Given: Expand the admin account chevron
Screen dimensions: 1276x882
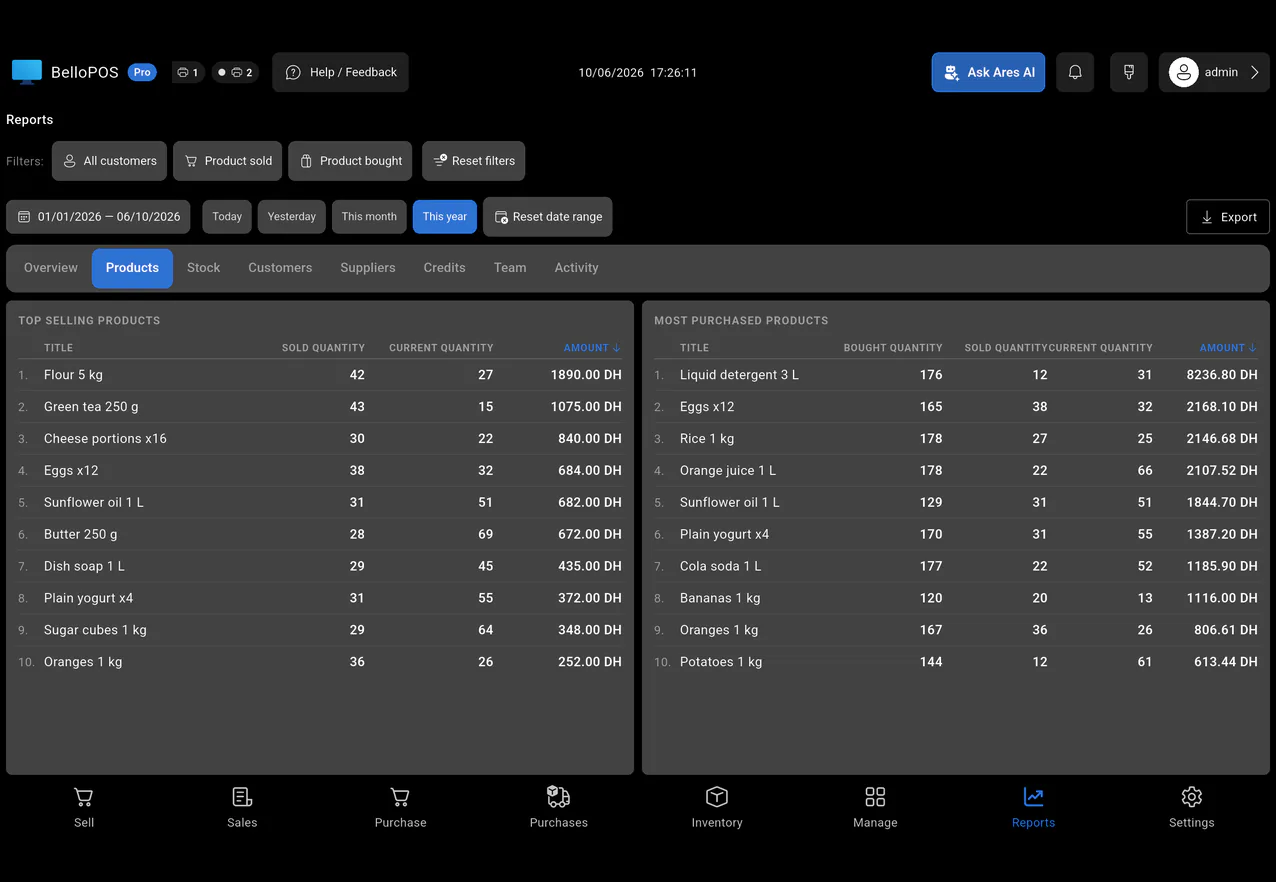Looking at the screenshot, I should 1254,72.
